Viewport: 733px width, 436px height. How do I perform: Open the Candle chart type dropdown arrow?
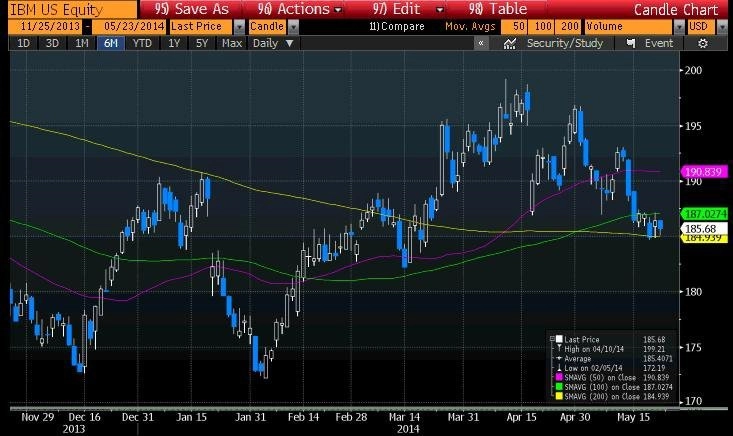point(293,27)
